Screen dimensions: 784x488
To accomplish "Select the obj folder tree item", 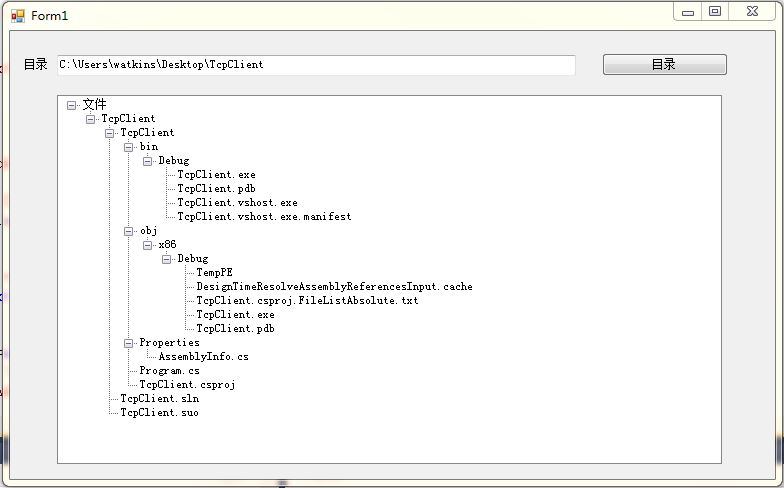I will click(x=148, y=230).
